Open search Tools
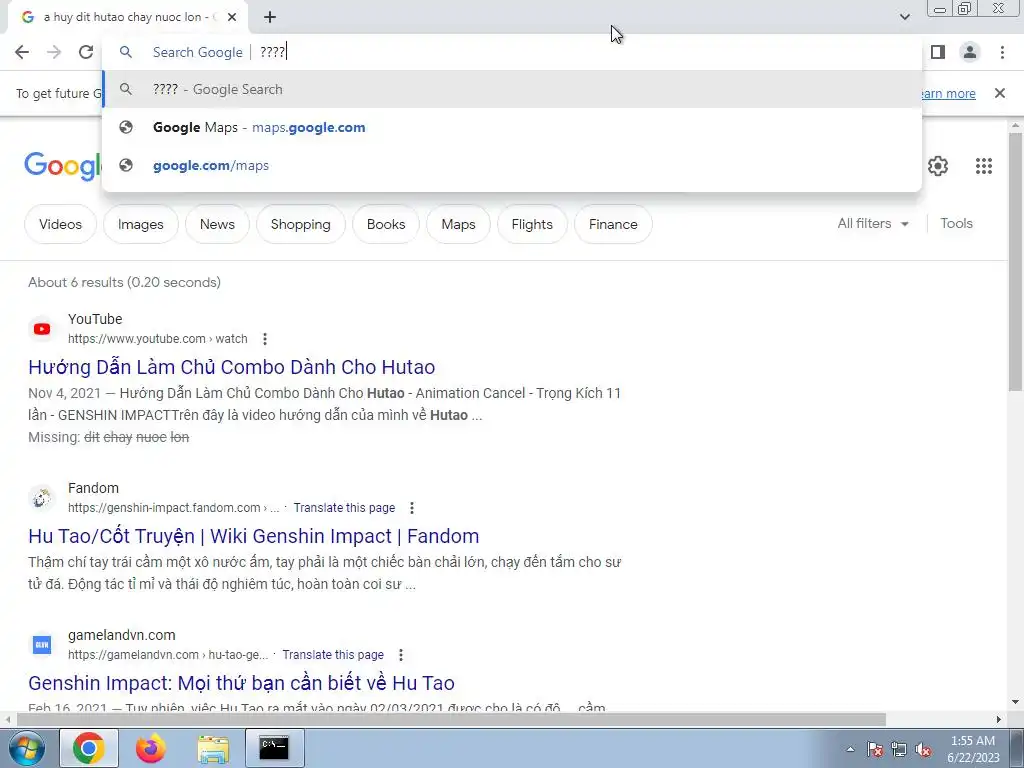Image resolution: width=1024 pixels, height=768 pixels. [x=956, y=223]
